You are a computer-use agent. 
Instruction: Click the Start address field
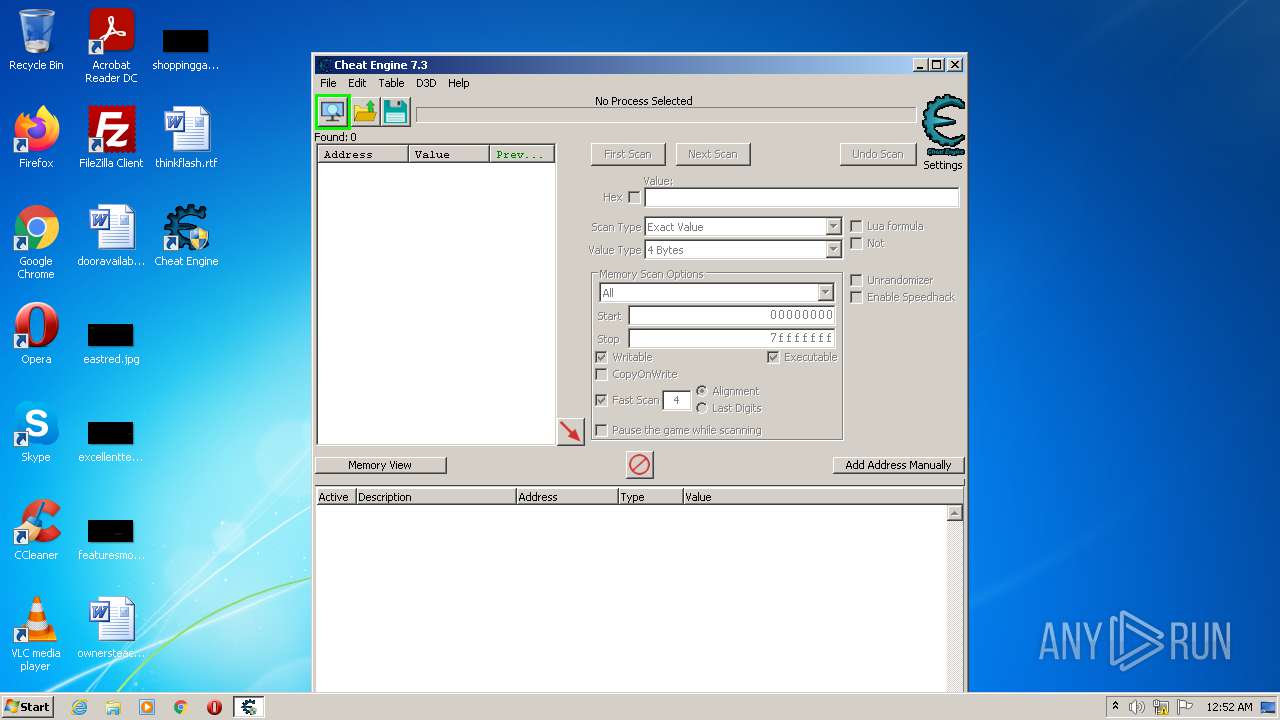tap(732, 315)
